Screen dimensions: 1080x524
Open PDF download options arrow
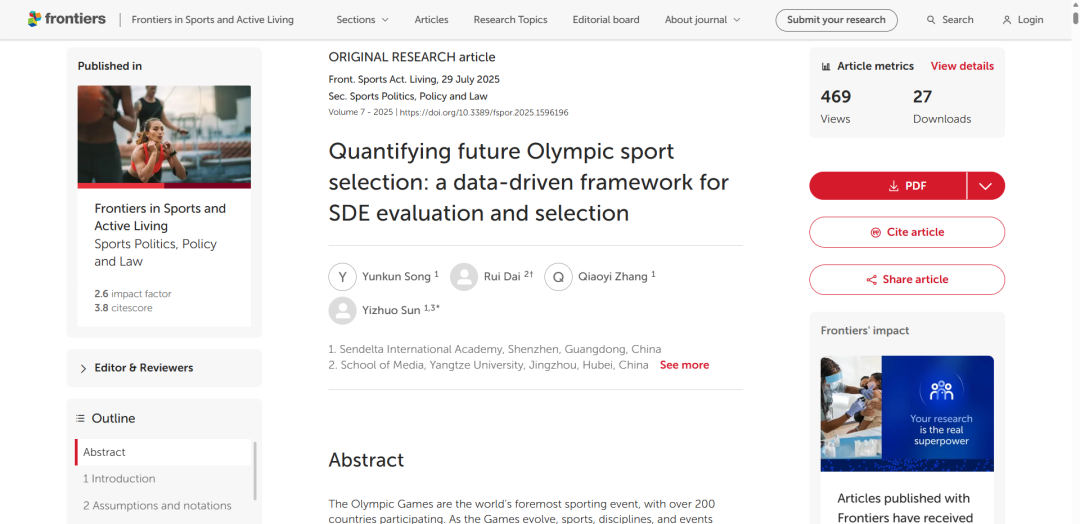985,186
